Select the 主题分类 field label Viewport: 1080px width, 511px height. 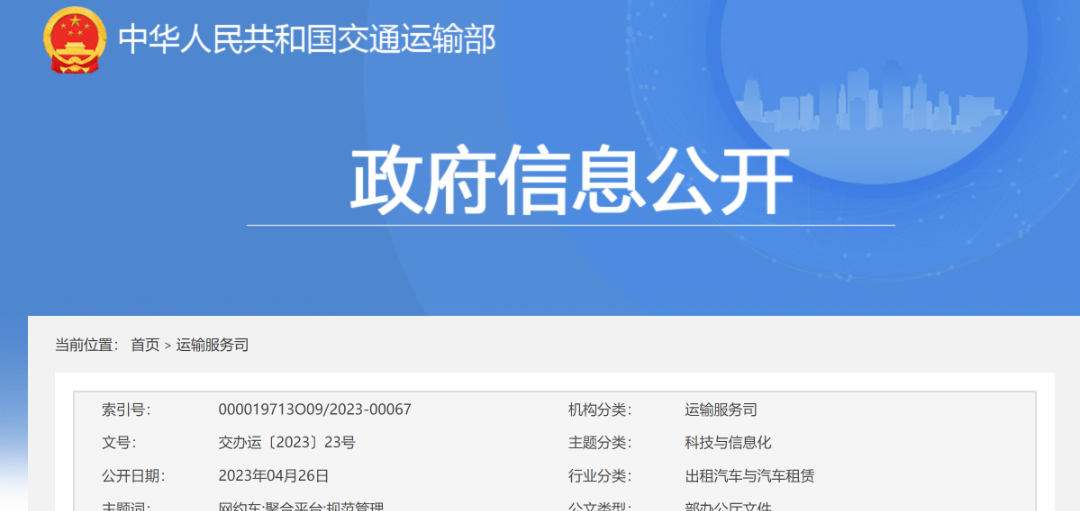[600, 443]
